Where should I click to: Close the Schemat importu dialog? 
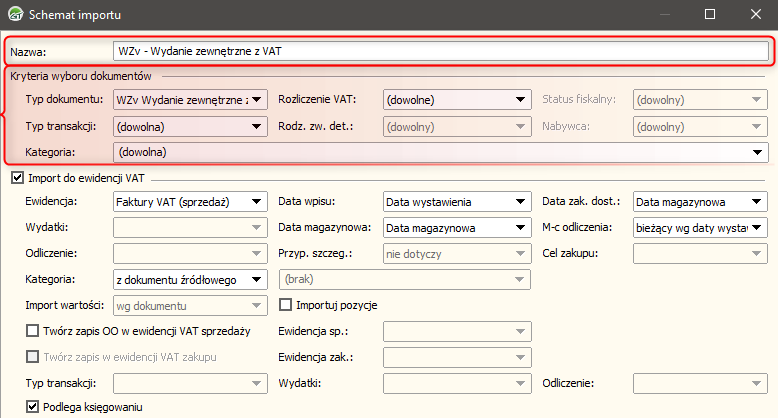tap(755, 14)
